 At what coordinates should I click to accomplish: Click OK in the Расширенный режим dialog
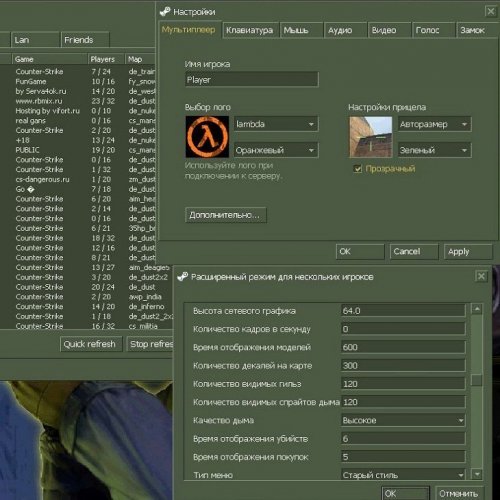click(405, 493)
